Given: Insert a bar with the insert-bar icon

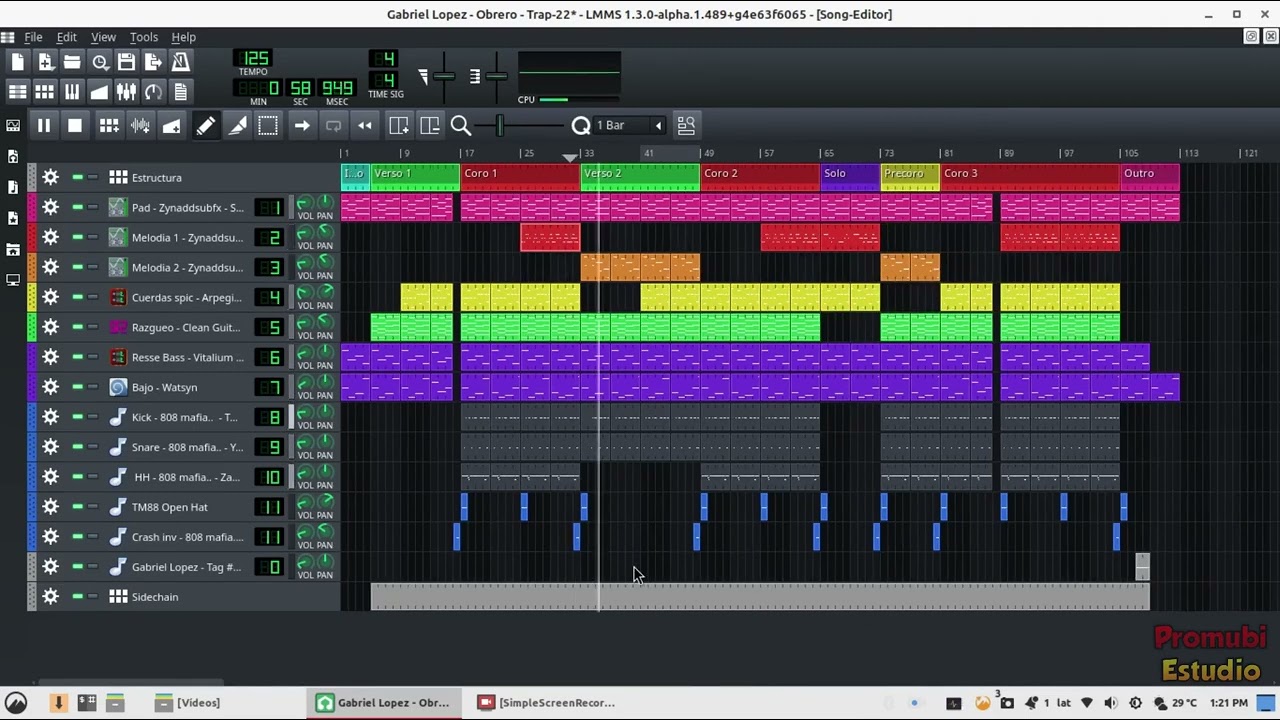Looking at the screenshot, I should (398, 125).
